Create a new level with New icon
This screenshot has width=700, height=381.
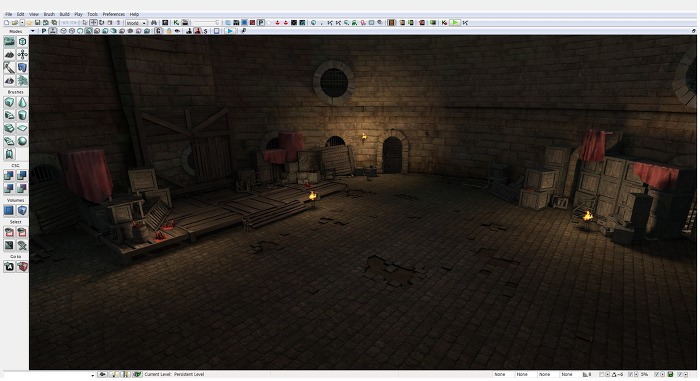click(x=6, y=23)
